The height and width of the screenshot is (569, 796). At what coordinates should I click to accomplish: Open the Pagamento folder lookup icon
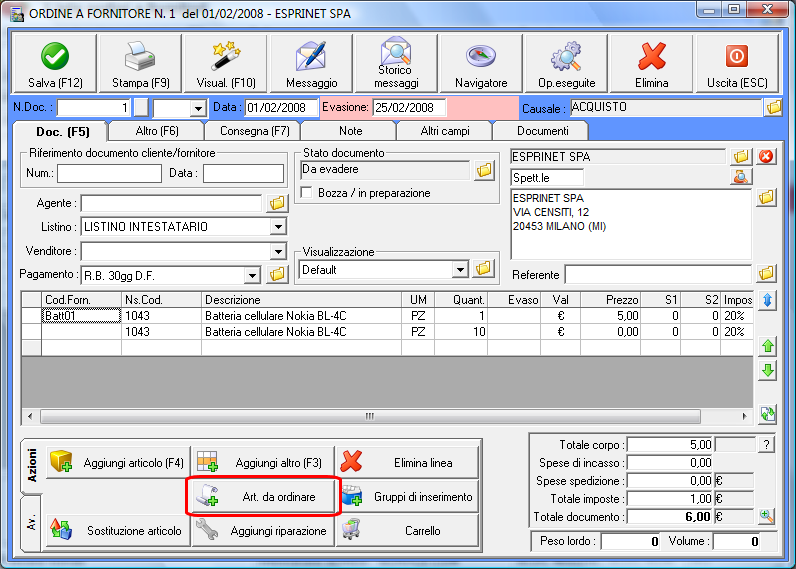coord(277,275)
